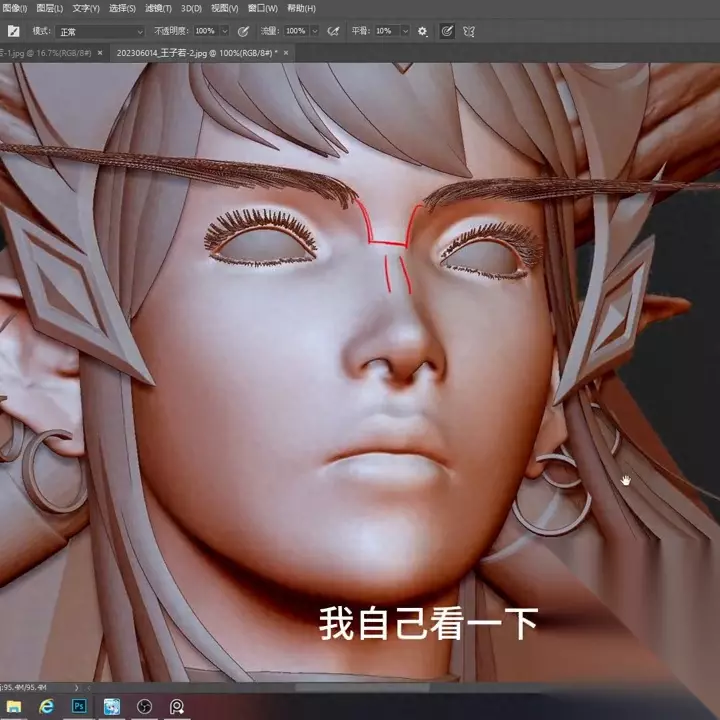This screenshot has height=720, width=720.
Task: Expand the status bar info arrow
Action: pos(77,687)
